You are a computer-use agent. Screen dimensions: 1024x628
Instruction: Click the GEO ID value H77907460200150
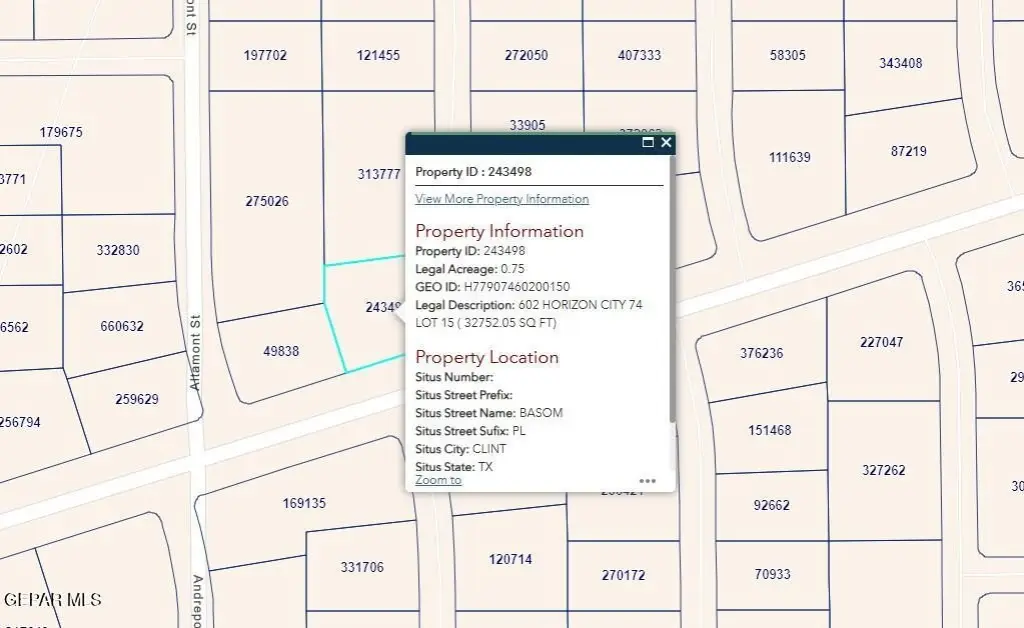517,287
